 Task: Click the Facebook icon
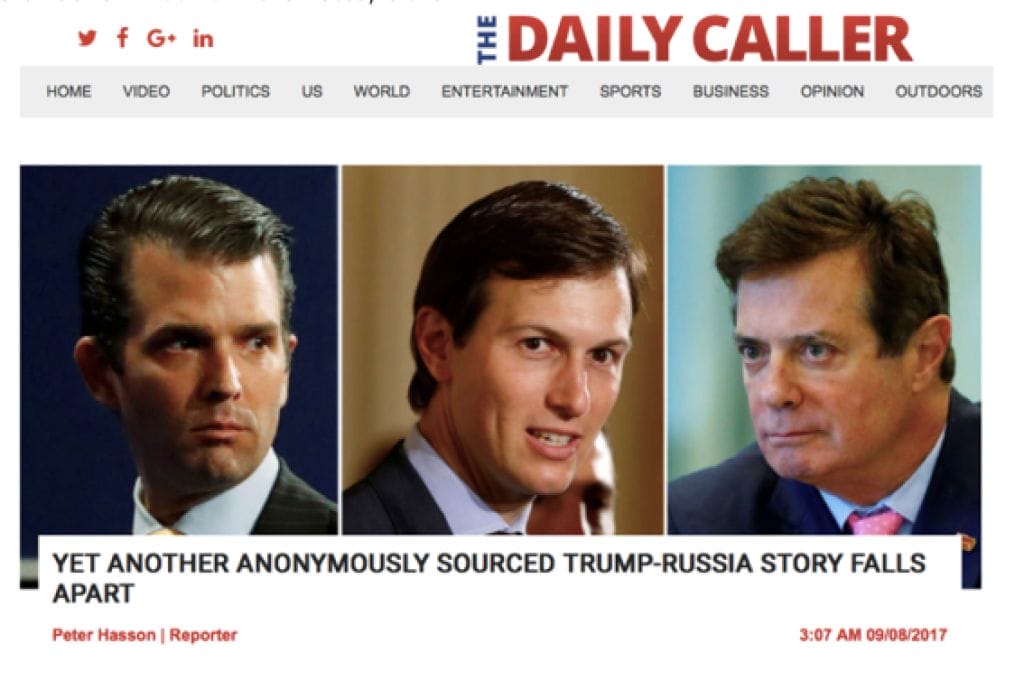[x=122, y=38]
